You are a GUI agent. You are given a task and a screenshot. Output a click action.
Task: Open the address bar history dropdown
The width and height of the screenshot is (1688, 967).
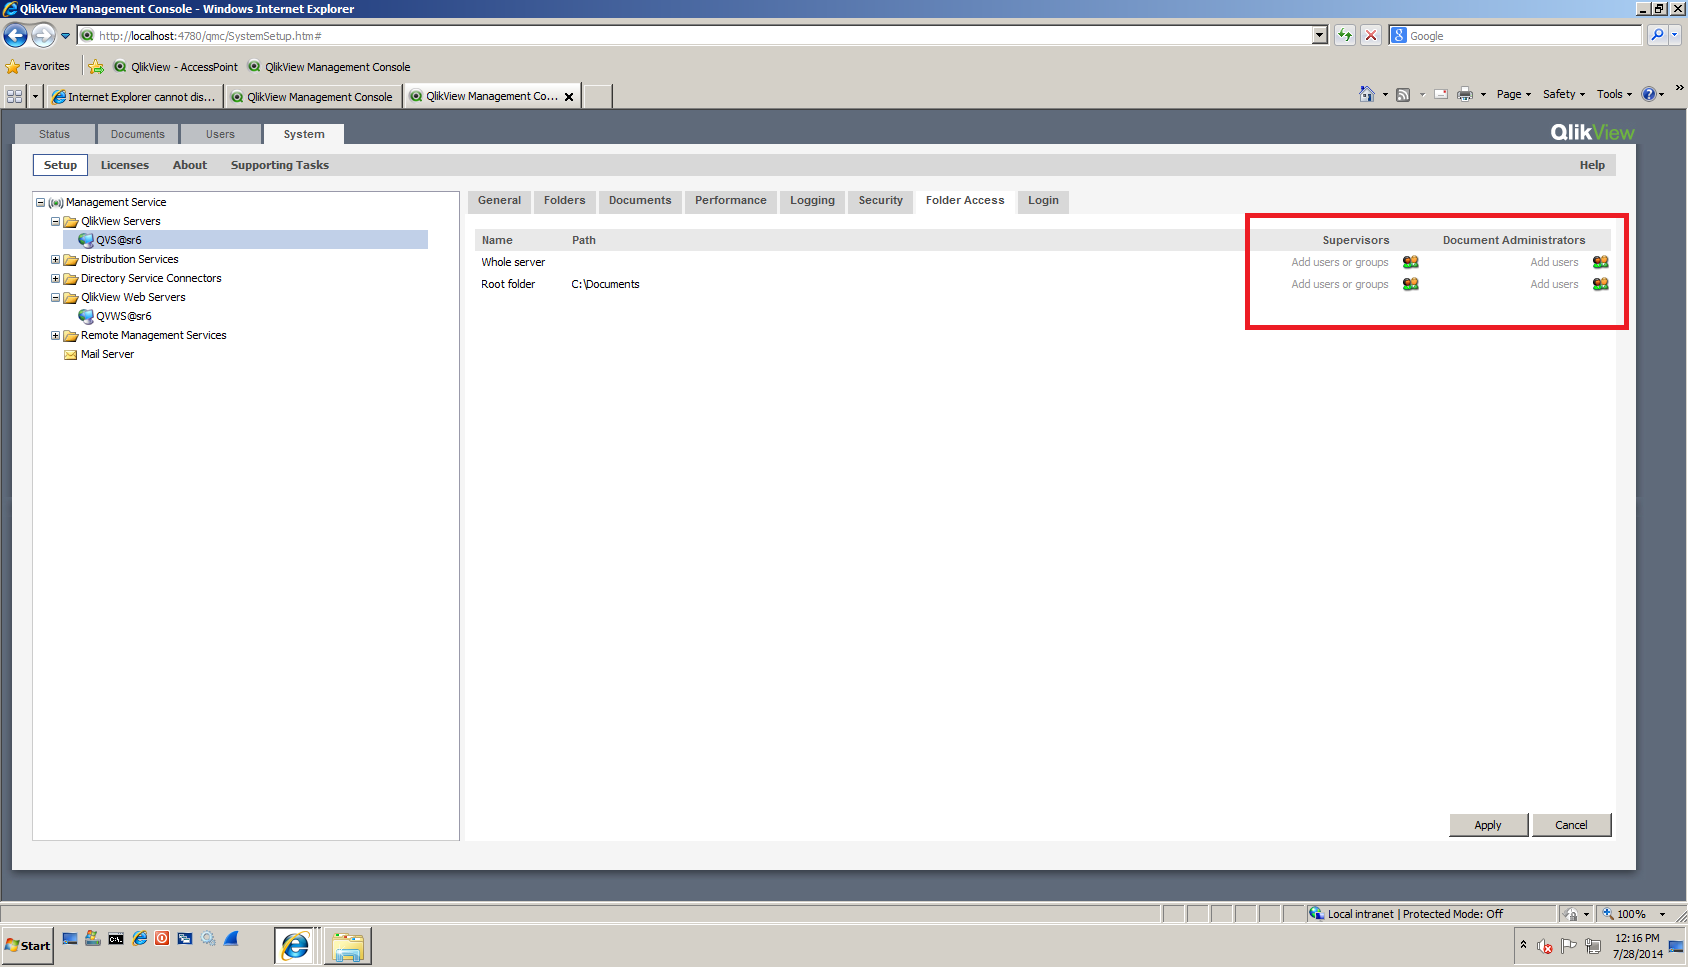tap(1320, 35)
